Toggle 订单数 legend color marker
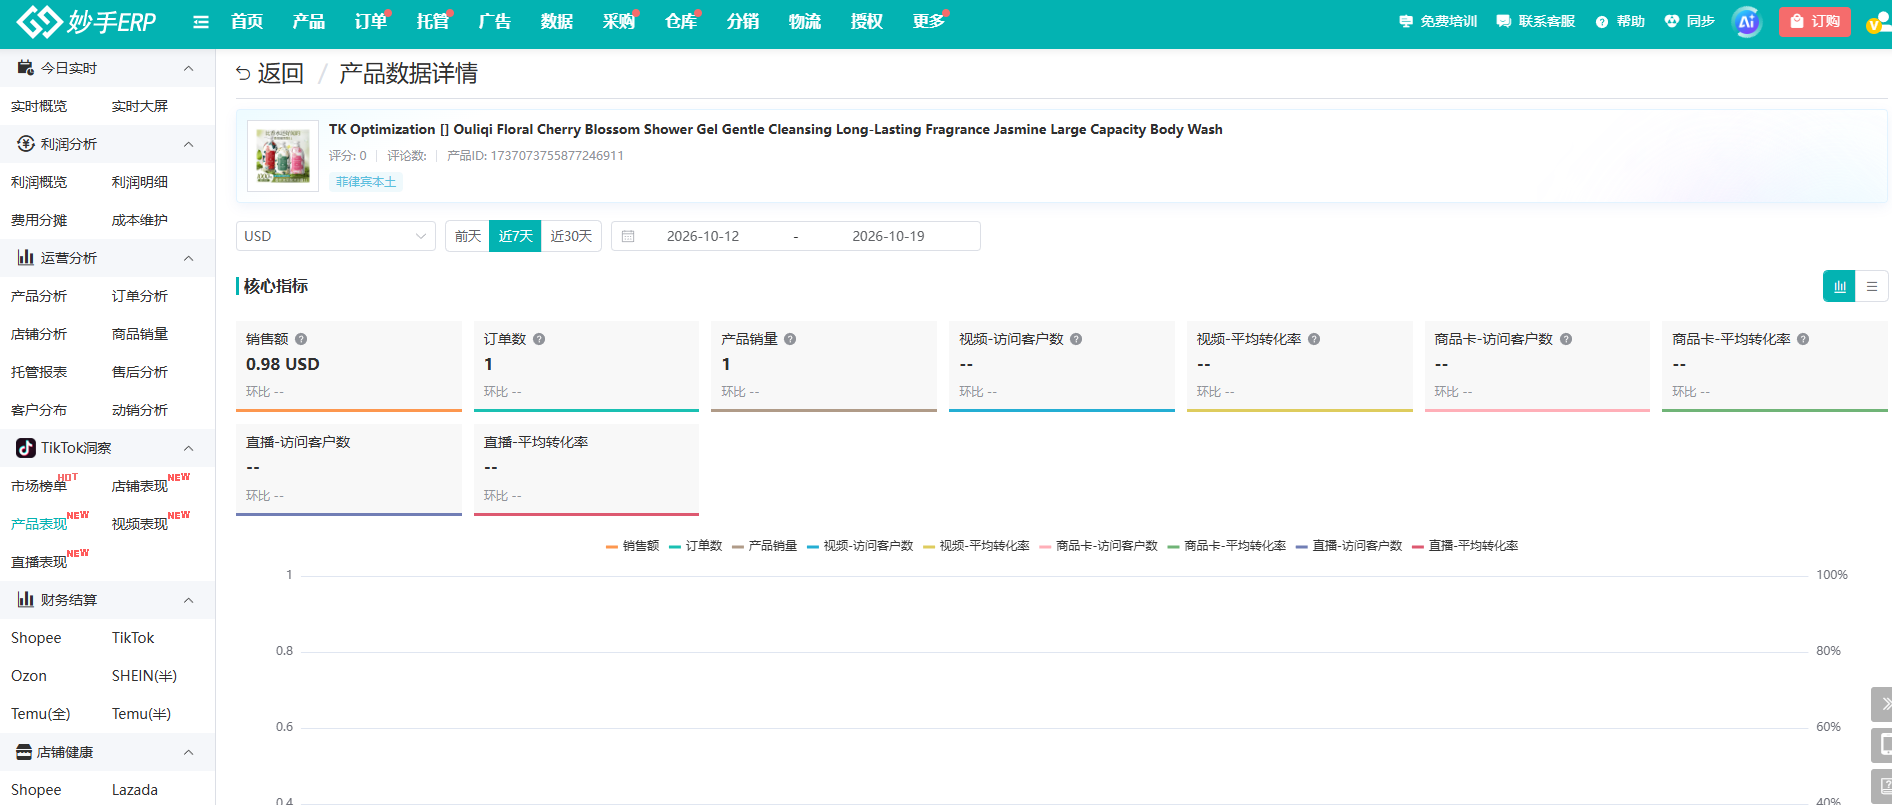Viewport: 1892px width, 805px height. click(675, 546)
